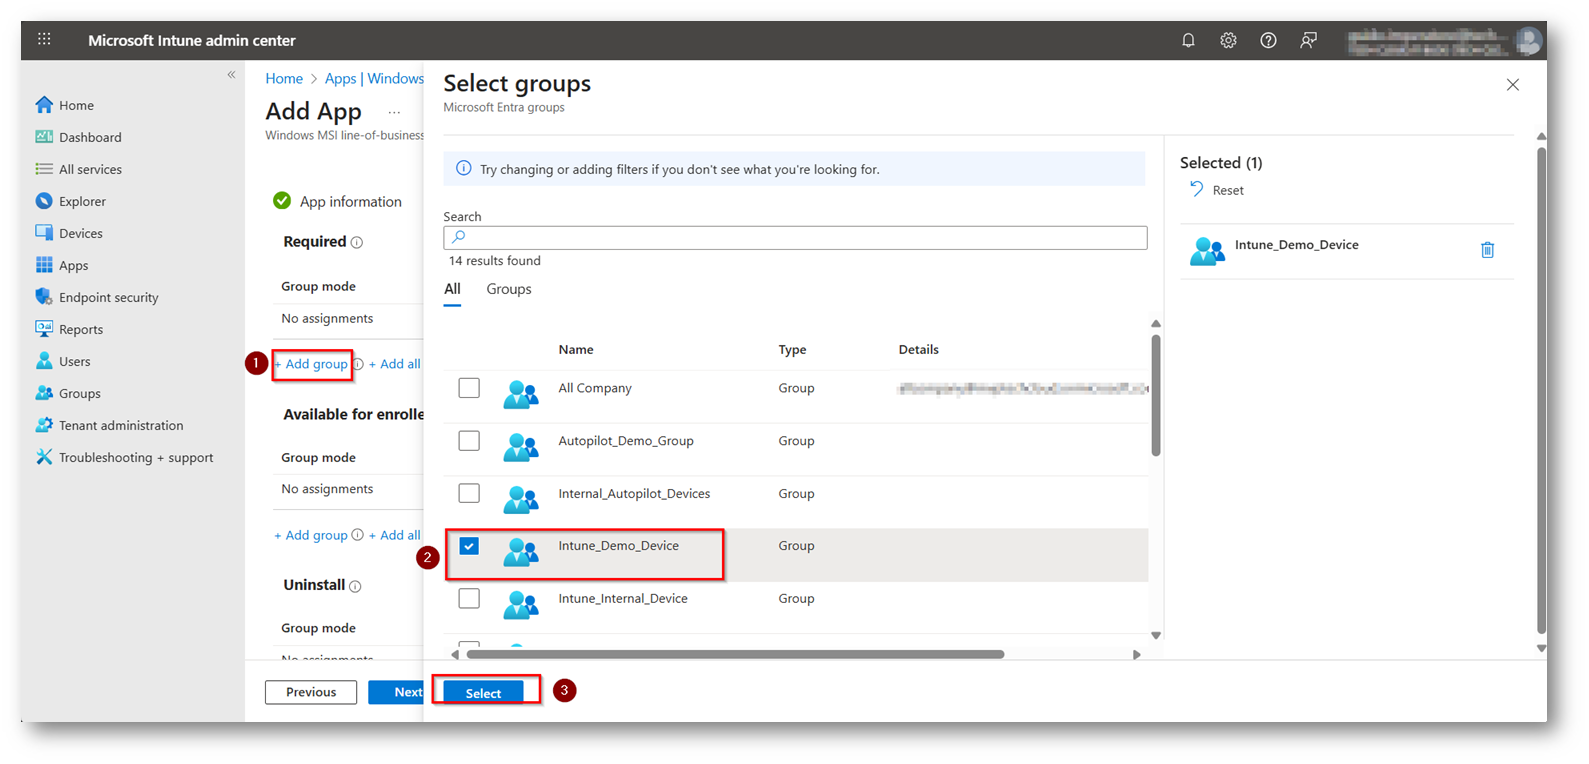Click the Internal_Autopilot_Devices group icon

521,499
